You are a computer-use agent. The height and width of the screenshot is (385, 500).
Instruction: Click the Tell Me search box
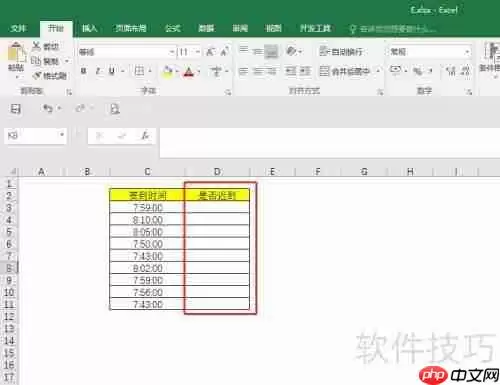[x=393, y=29]
